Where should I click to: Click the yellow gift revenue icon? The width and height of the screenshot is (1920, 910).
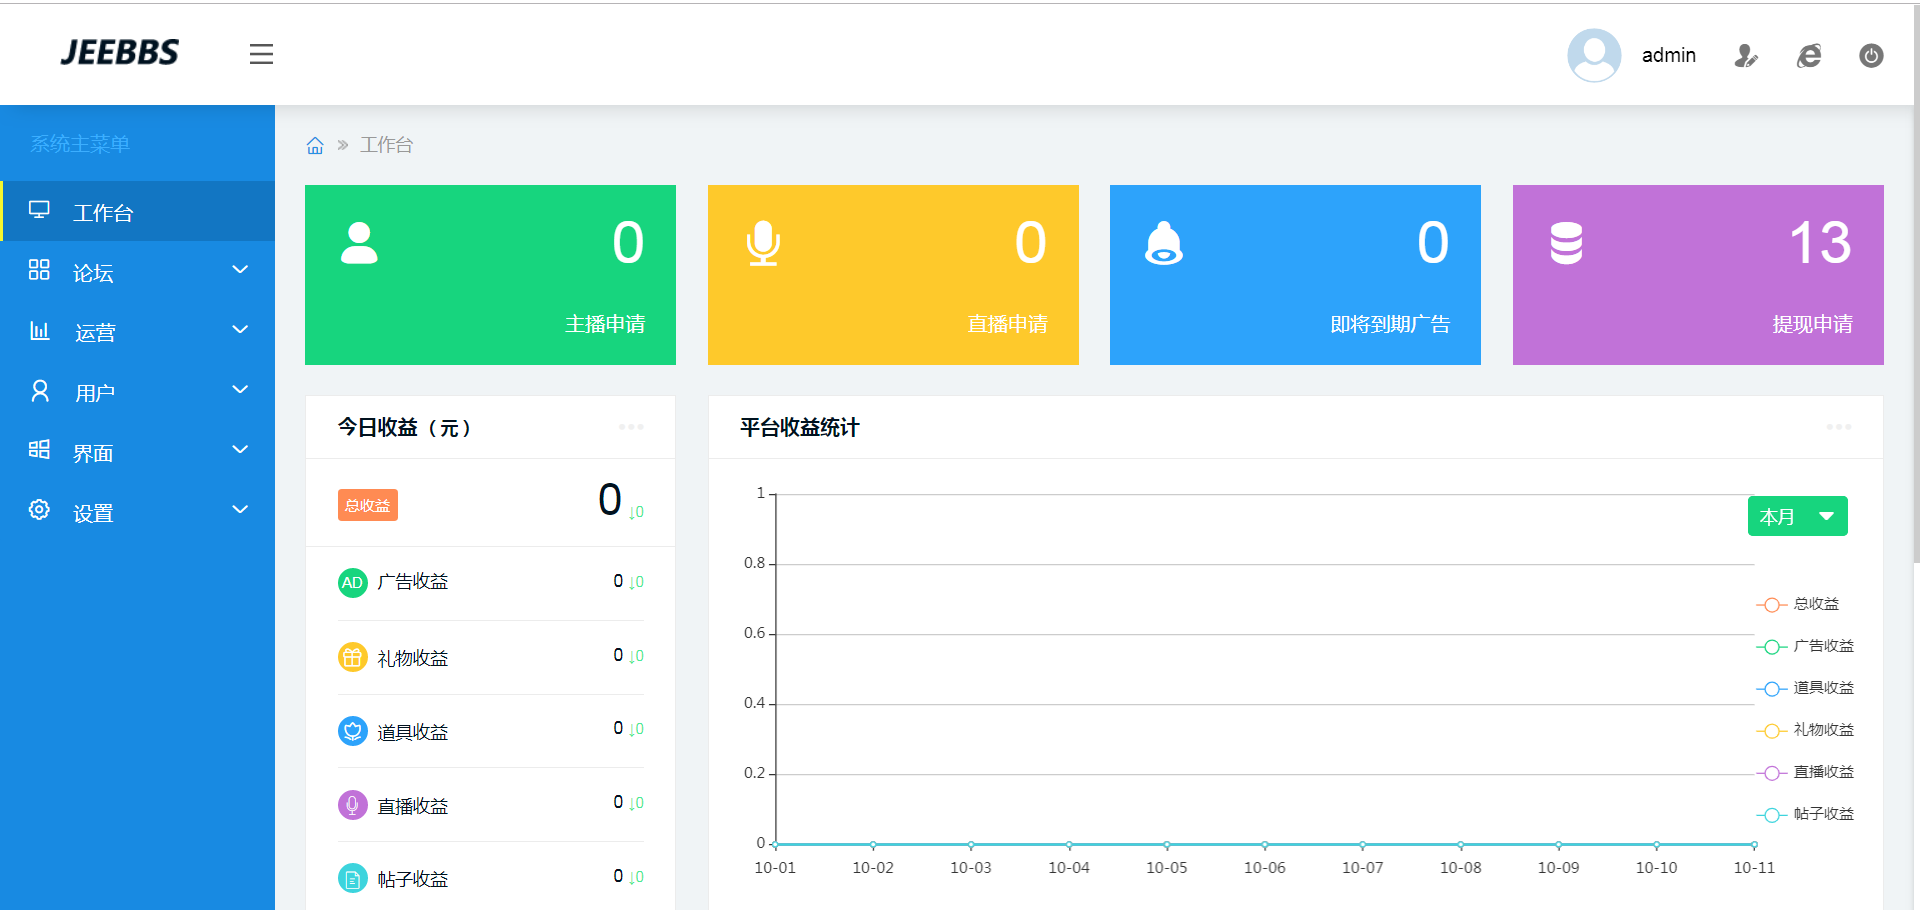(x=352, y=657)
